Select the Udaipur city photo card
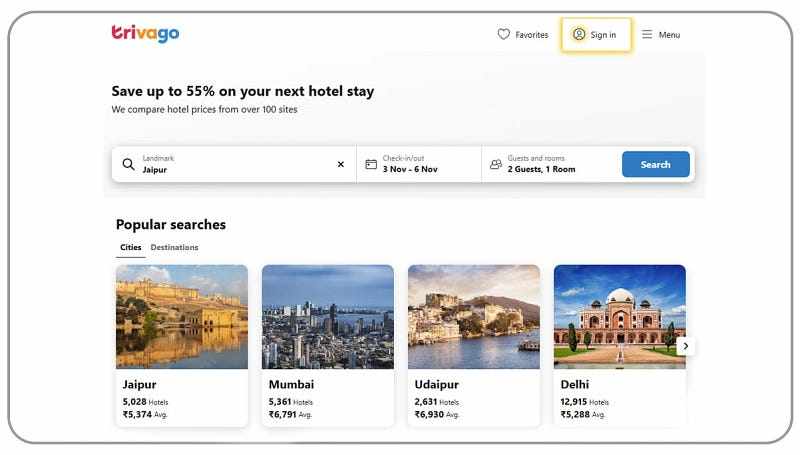This screenshot has height=455, width=800. (474, 316)
